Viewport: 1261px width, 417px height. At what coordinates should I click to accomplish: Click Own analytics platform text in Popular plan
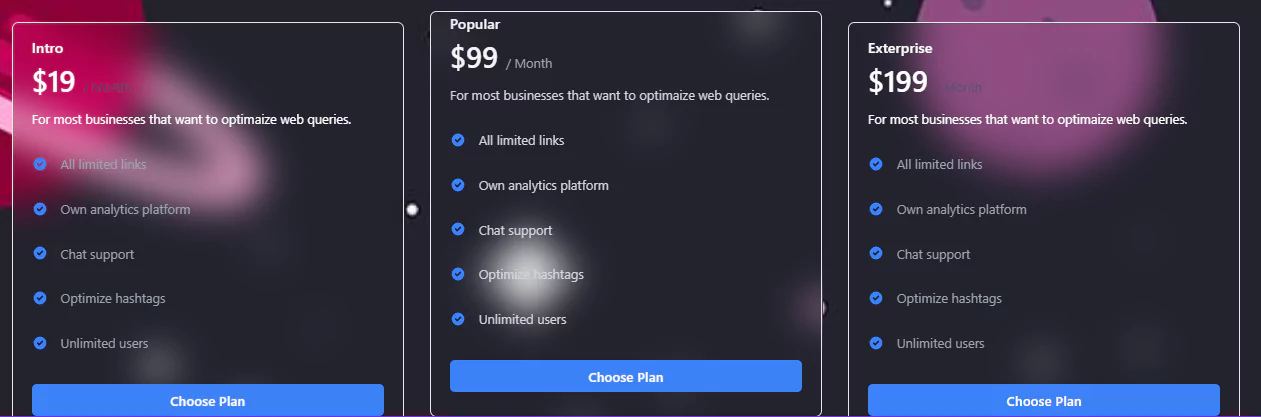[544, 185]
